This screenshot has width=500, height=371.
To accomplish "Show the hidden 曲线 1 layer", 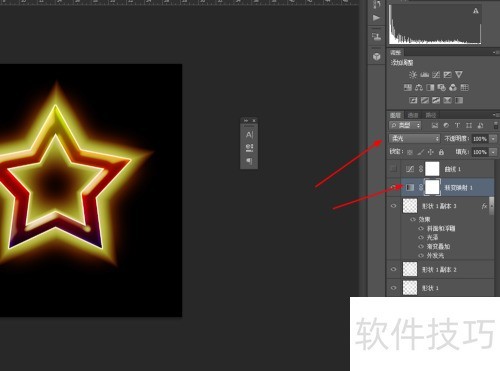I will pyautogui.click(x=394, y=169).
